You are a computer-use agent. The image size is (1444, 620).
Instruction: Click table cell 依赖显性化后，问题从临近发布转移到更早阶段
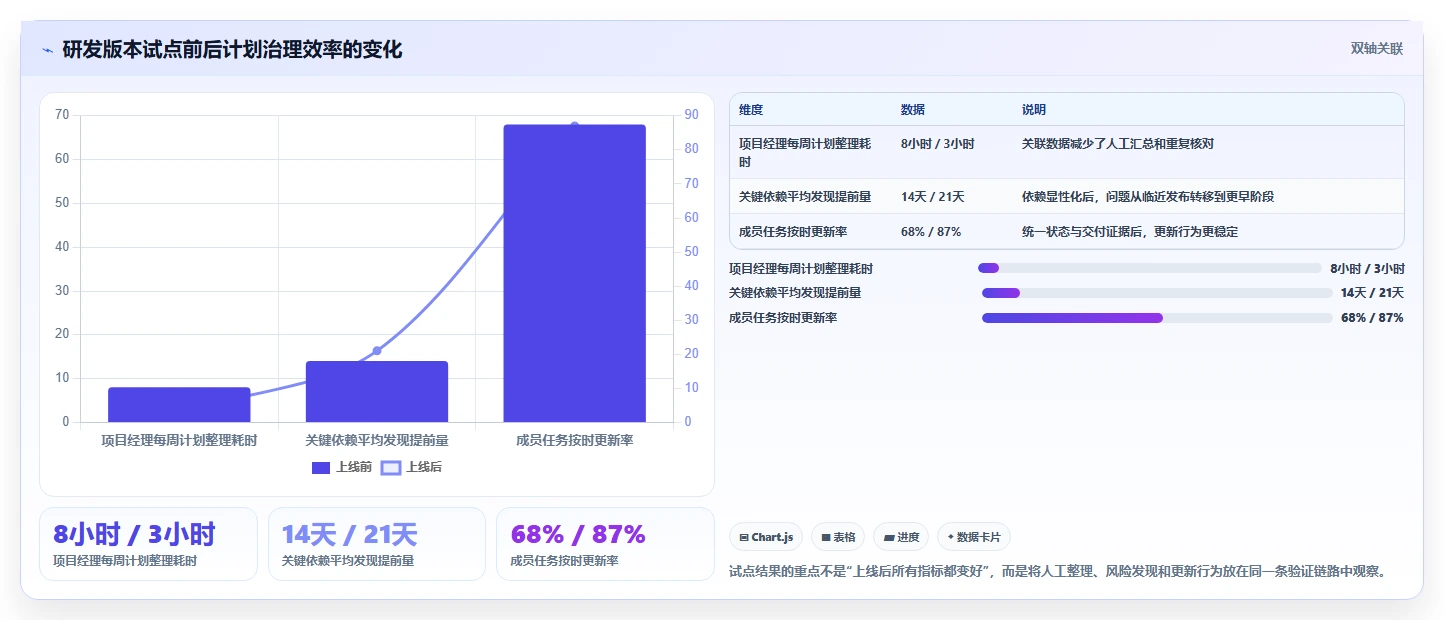(x=1148, y=197)
